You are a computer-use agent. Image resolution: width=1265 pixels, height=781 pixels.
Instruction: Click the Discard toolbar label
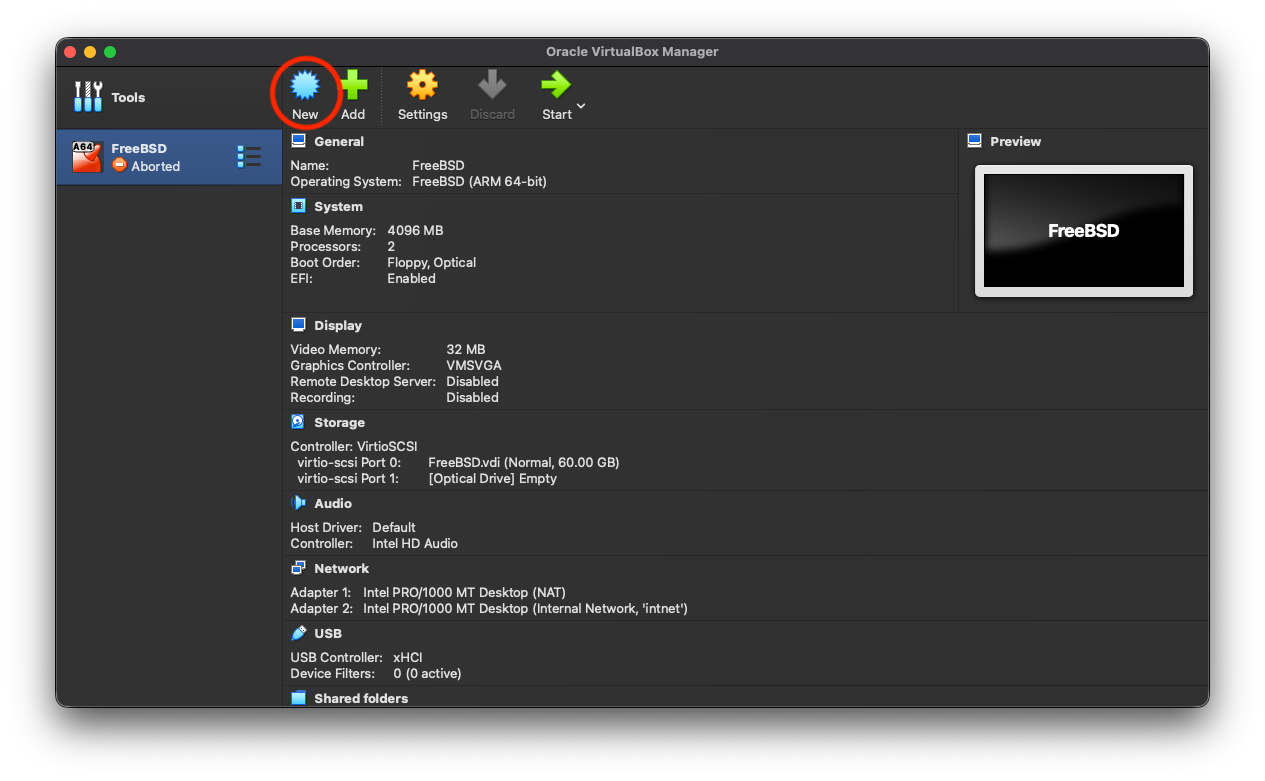click(x=492, y=114)
